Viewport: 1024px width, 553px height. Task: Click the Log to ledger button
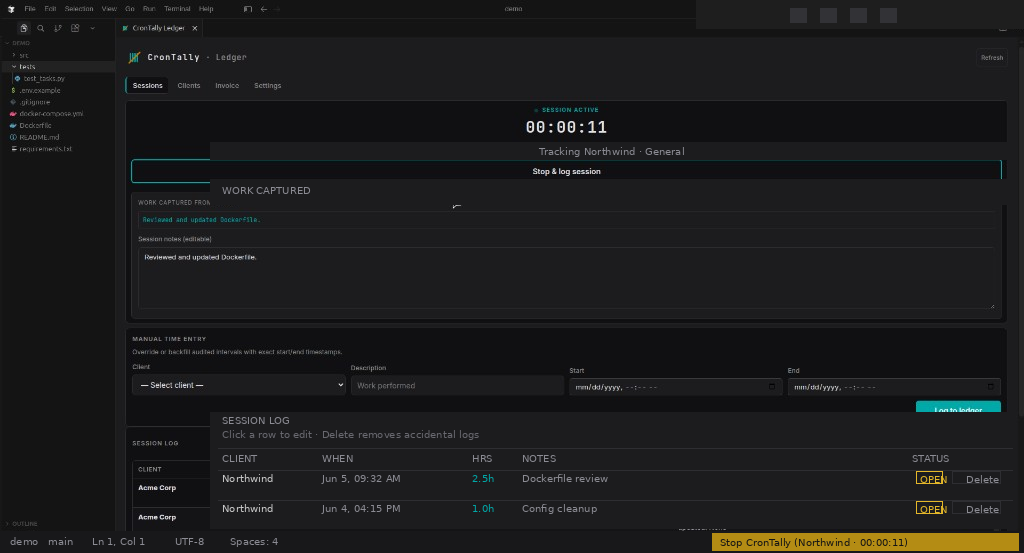point(958,407)
